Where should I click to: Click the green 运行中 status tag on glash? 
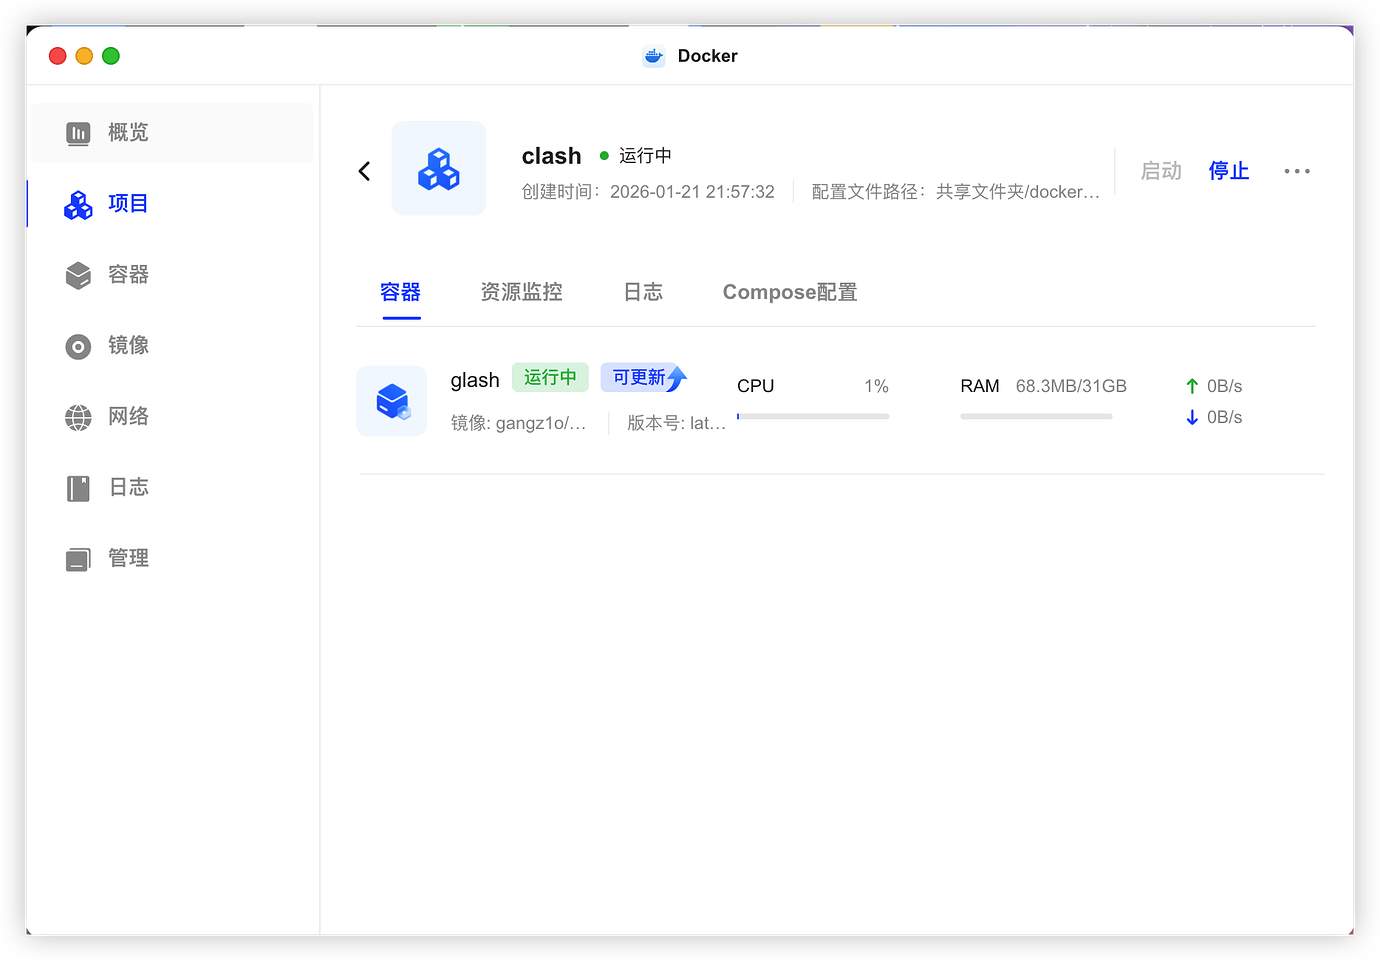[550, 377]
